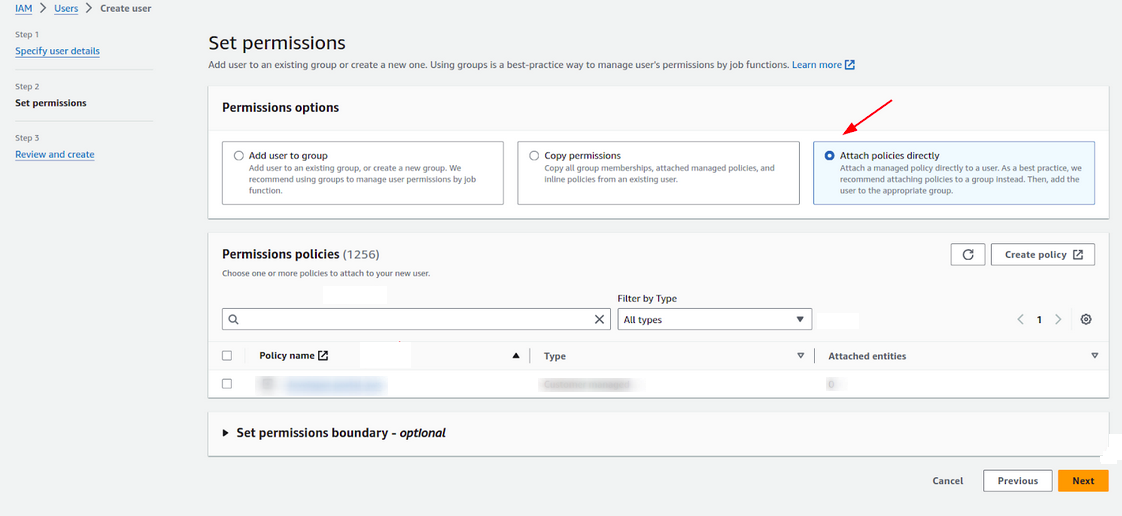Click the Type column sort arrow

(800, 356)
